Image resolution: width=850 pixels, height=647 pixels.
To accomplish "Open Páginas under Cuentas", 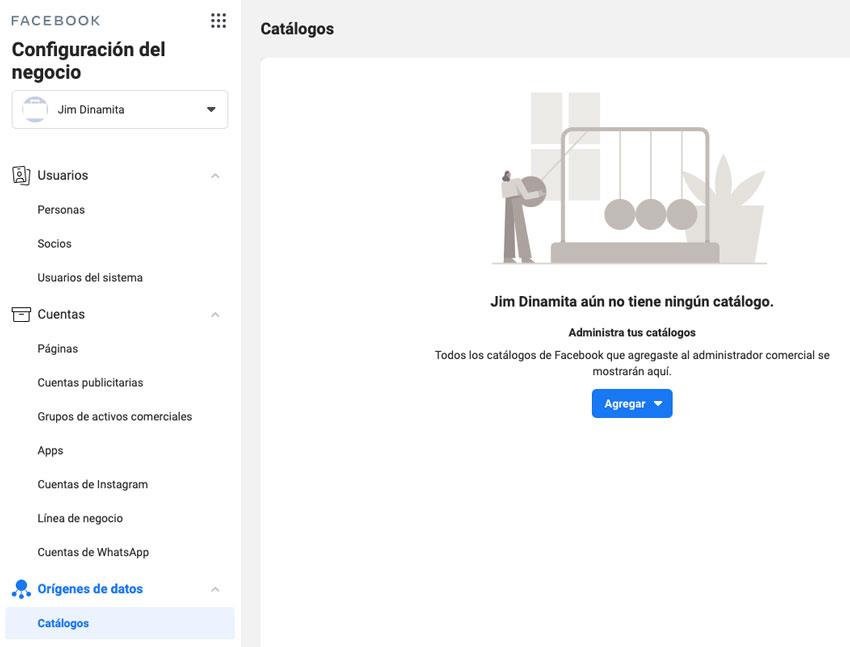I will pyautogui.click(x=57, y=348).
